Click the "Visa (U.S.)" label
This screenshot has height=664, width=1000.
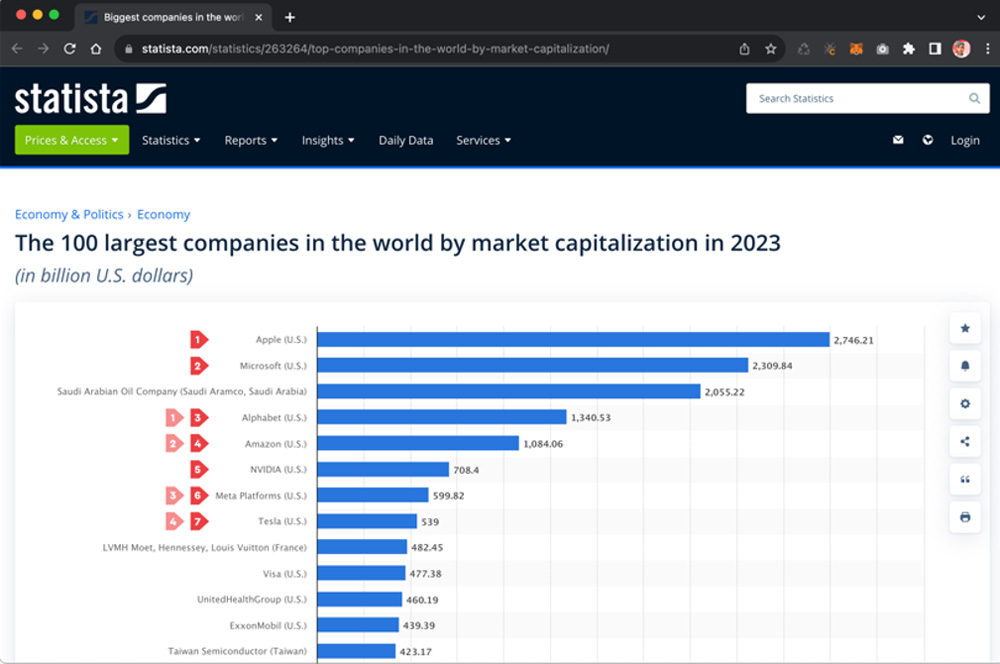pyautogui.click(x=285, y=573)
